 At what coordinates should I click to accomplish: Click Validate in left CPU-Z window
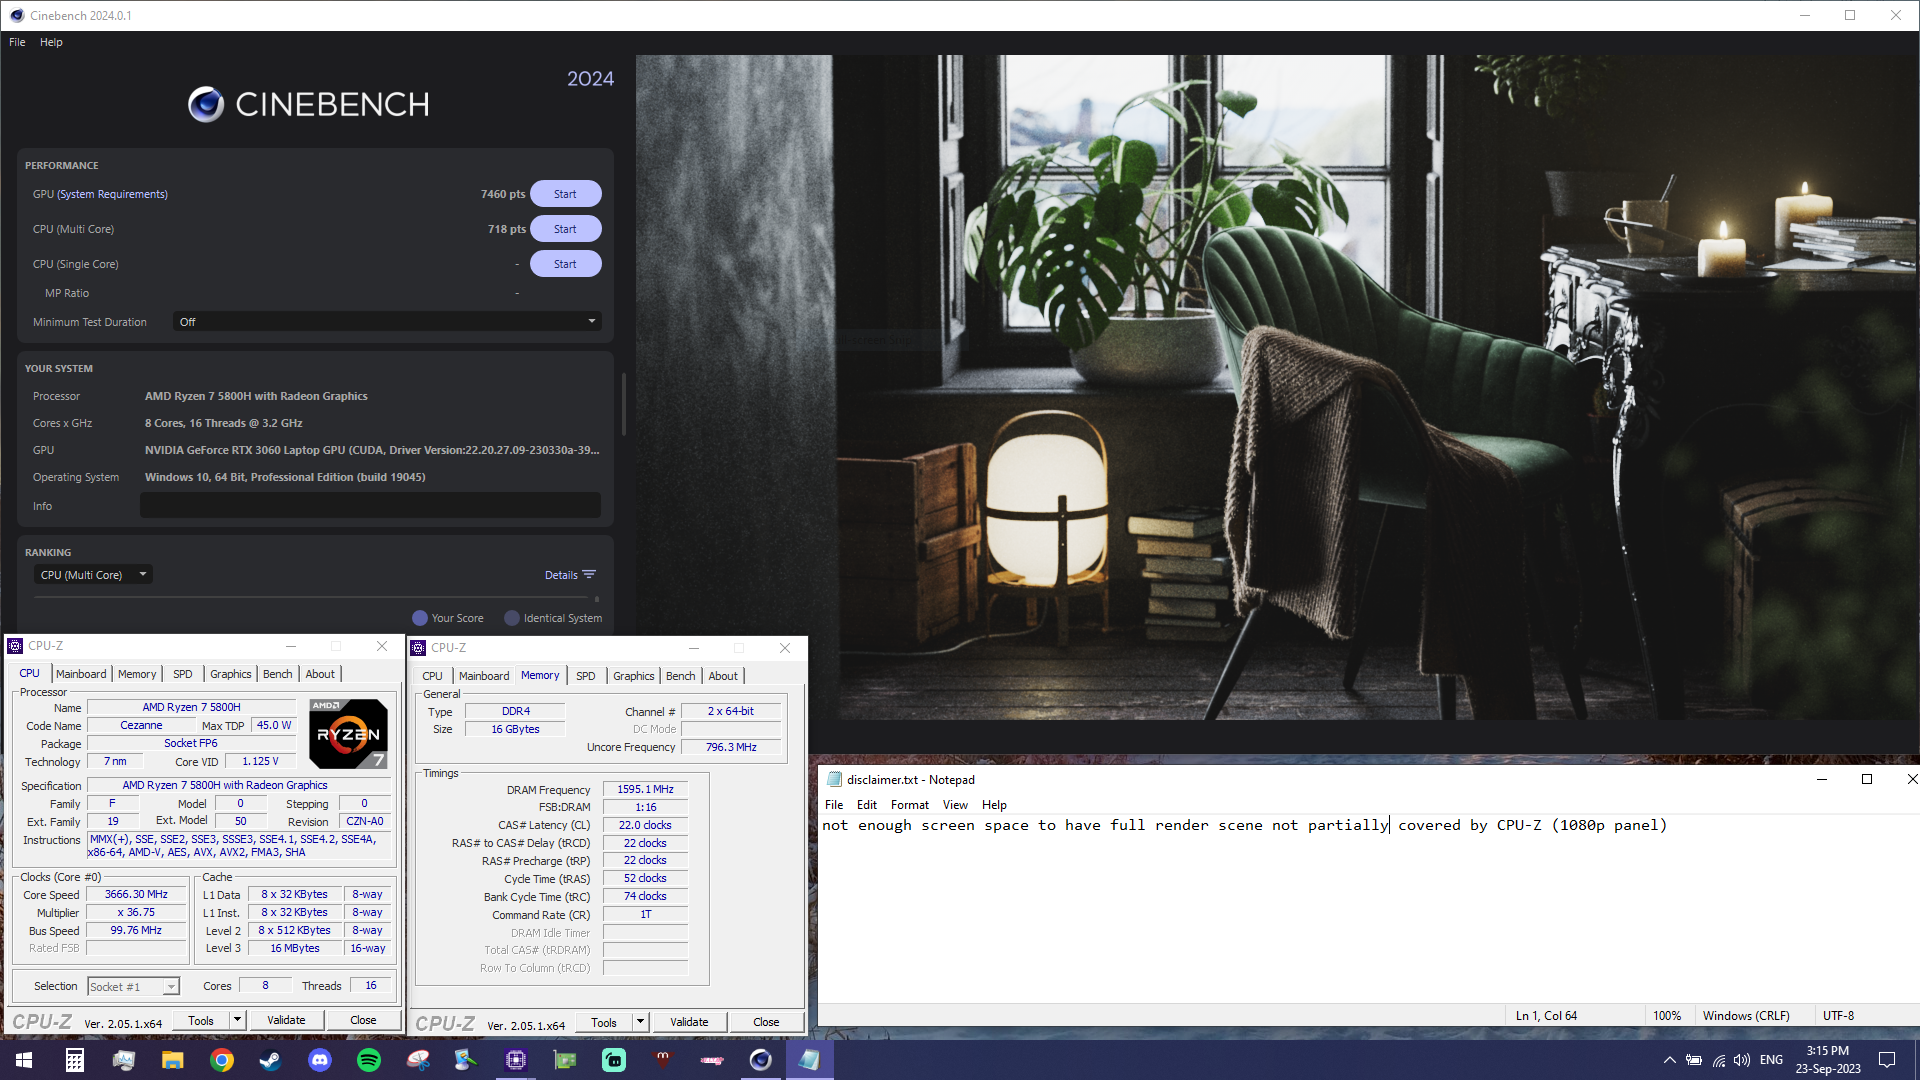click(286, 1021)
